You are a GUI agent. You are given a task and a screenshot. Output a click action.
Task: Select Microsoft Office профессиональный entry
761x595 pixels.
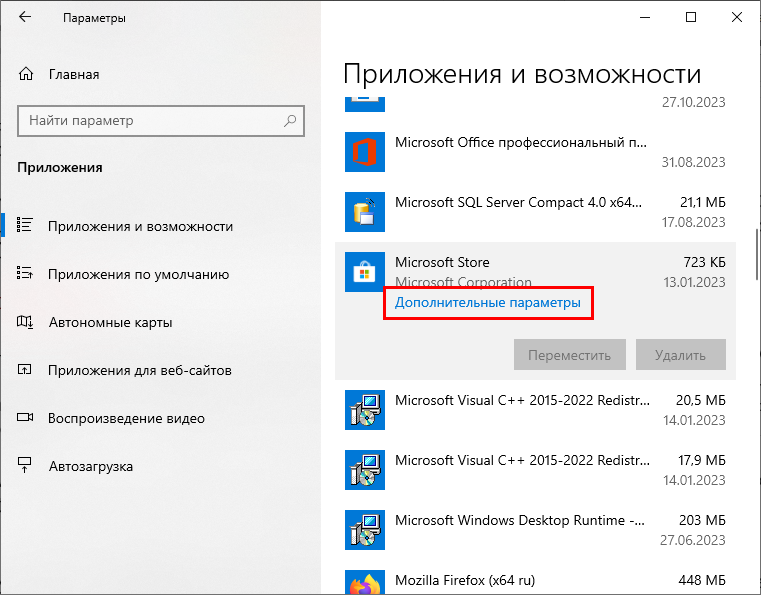pos(521,143)
